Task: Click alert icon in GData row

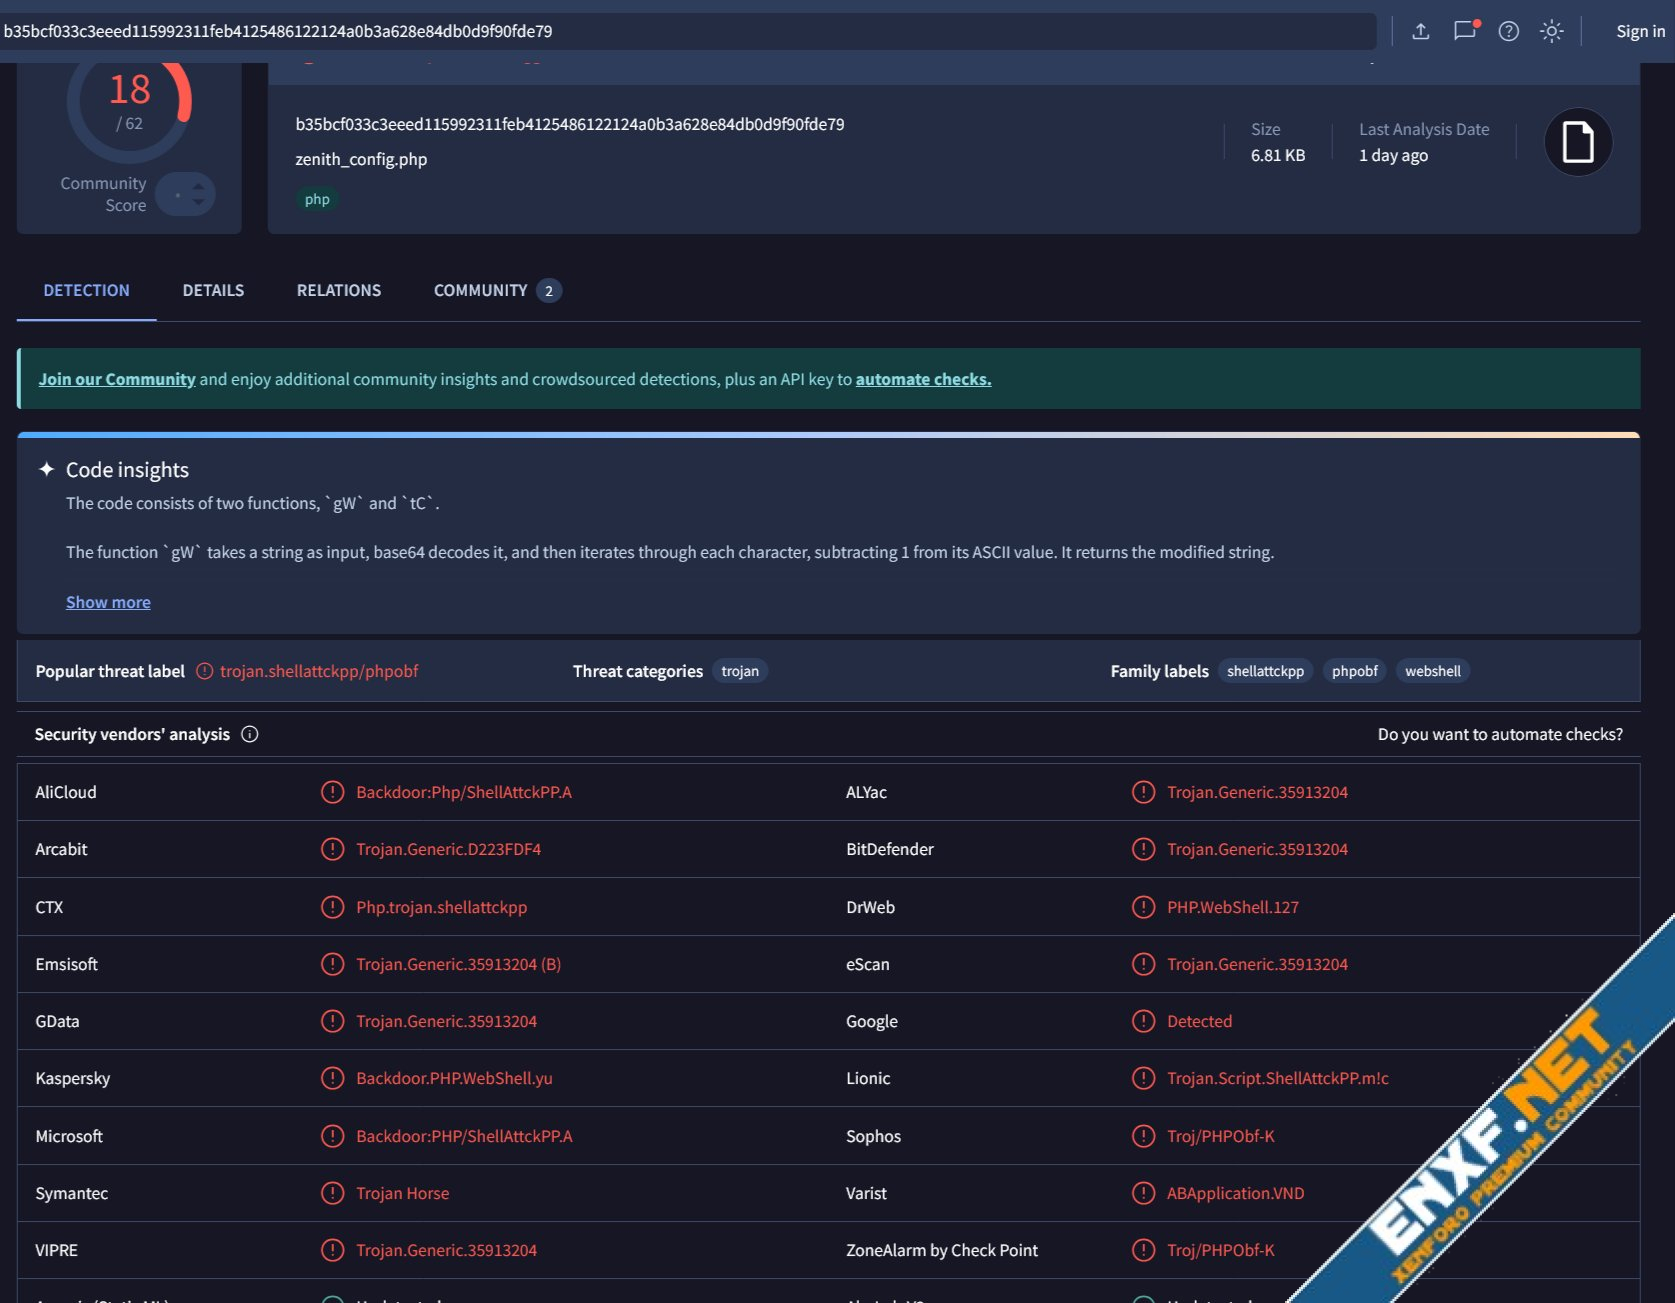Action: [x=332, y=1021]
